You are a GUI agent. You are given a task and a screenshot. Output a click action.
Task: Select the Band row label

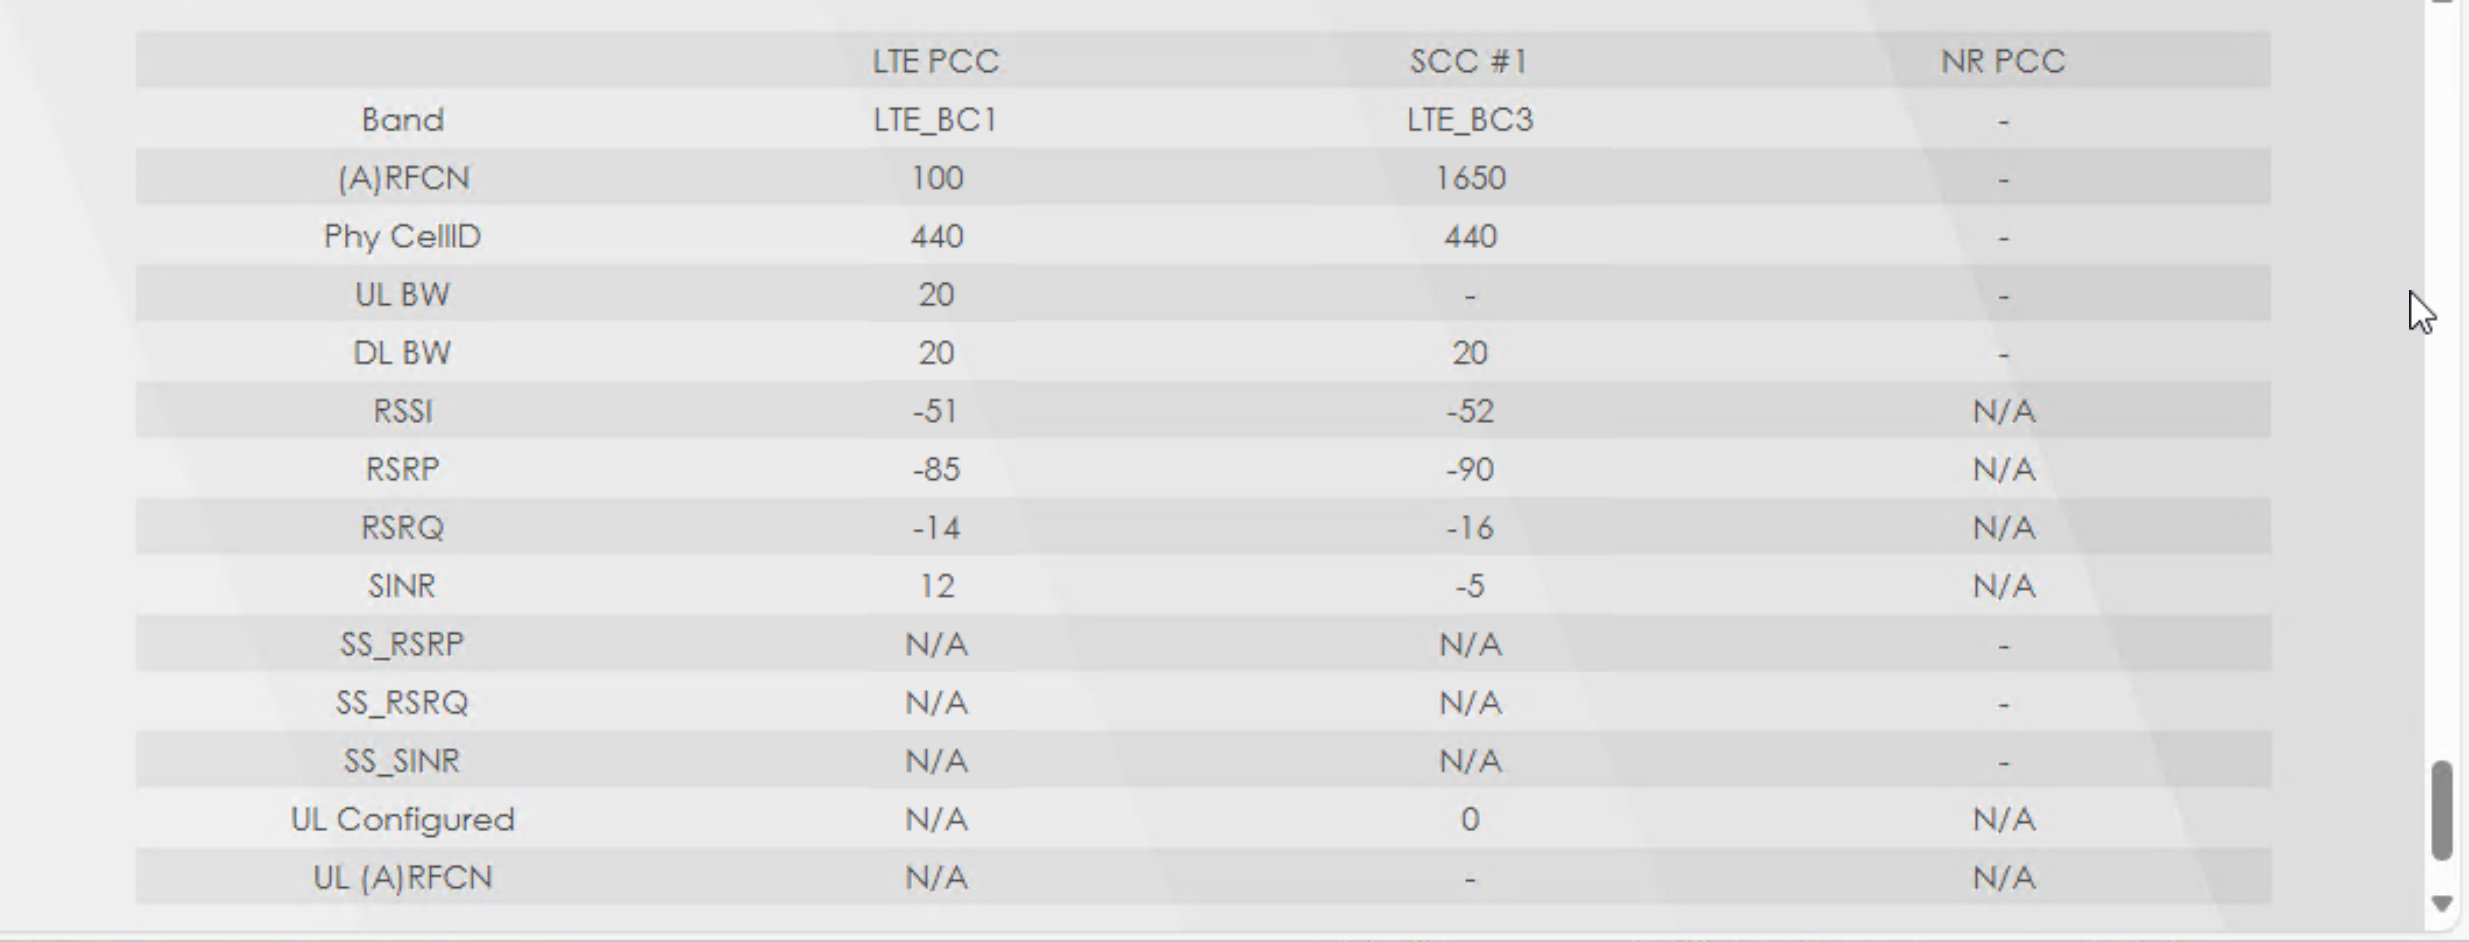click(x=402, y=120)
